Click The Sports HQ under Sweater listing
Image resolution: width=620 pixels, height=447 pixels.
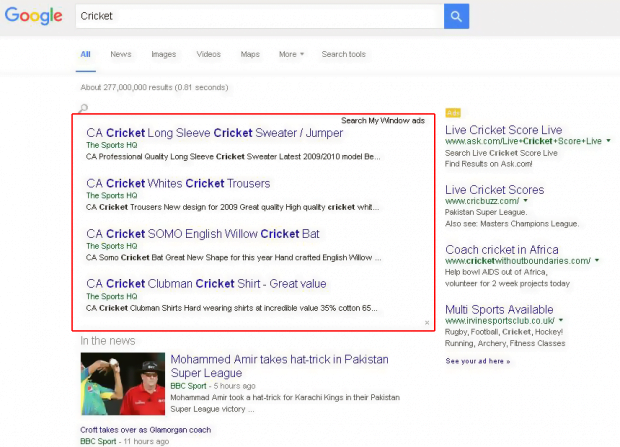[112, 145]
